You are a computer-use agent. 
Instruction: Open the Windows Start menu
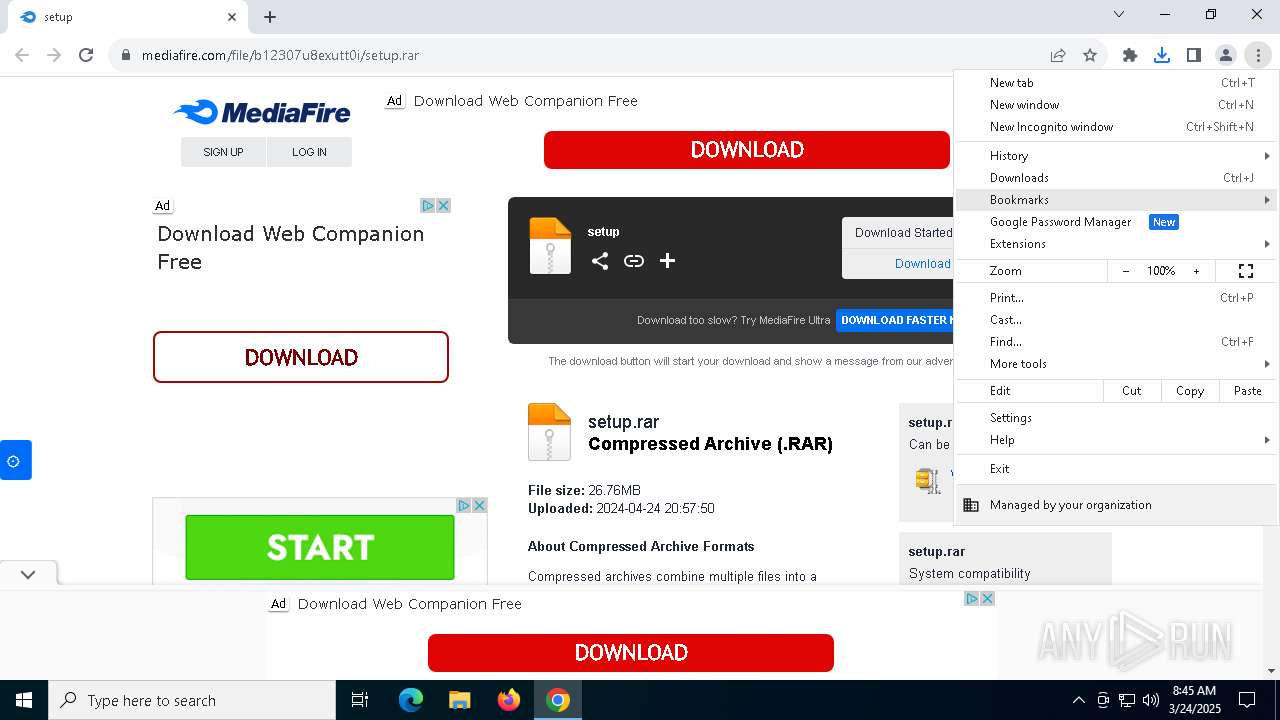pyautogui.click(x=24, y=700)
